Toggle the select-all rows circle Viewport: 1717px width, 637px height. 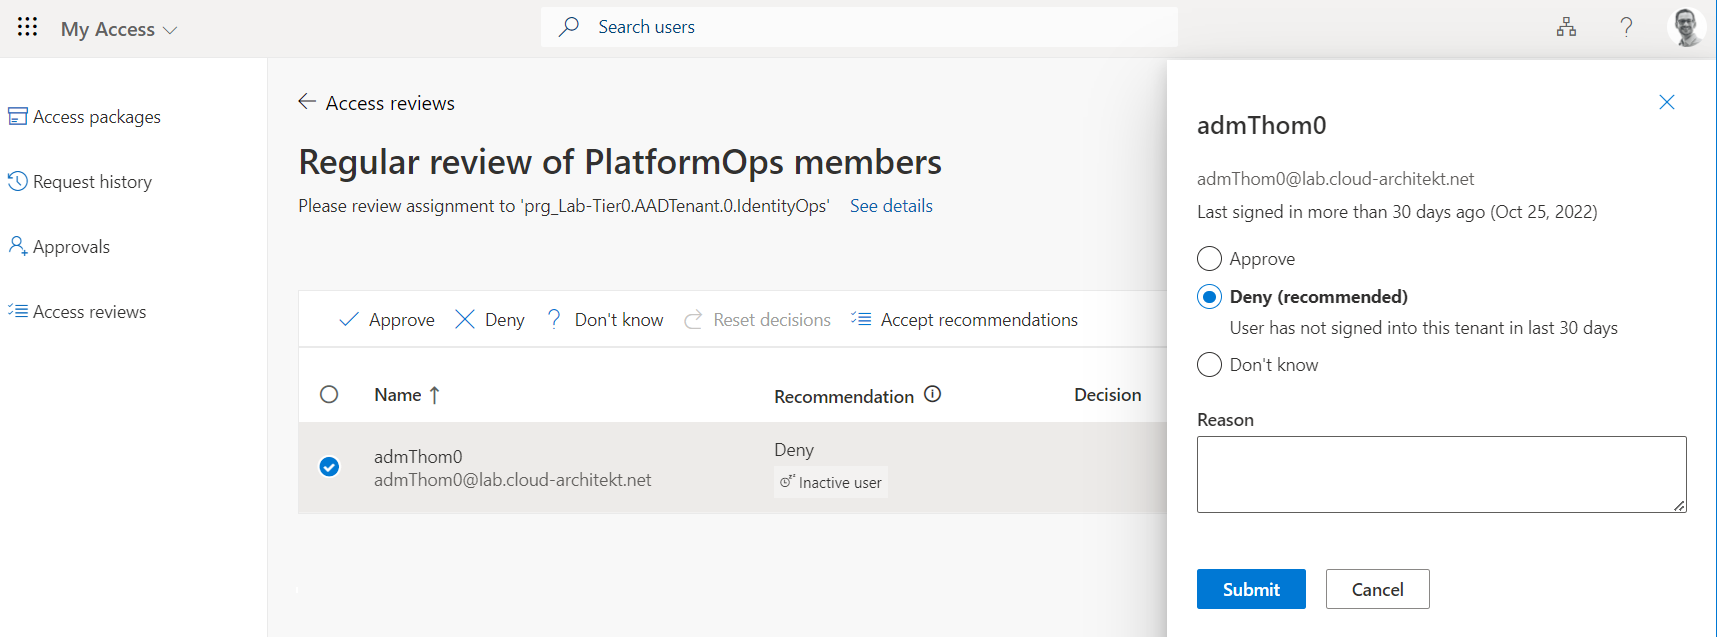coord(329,394)
